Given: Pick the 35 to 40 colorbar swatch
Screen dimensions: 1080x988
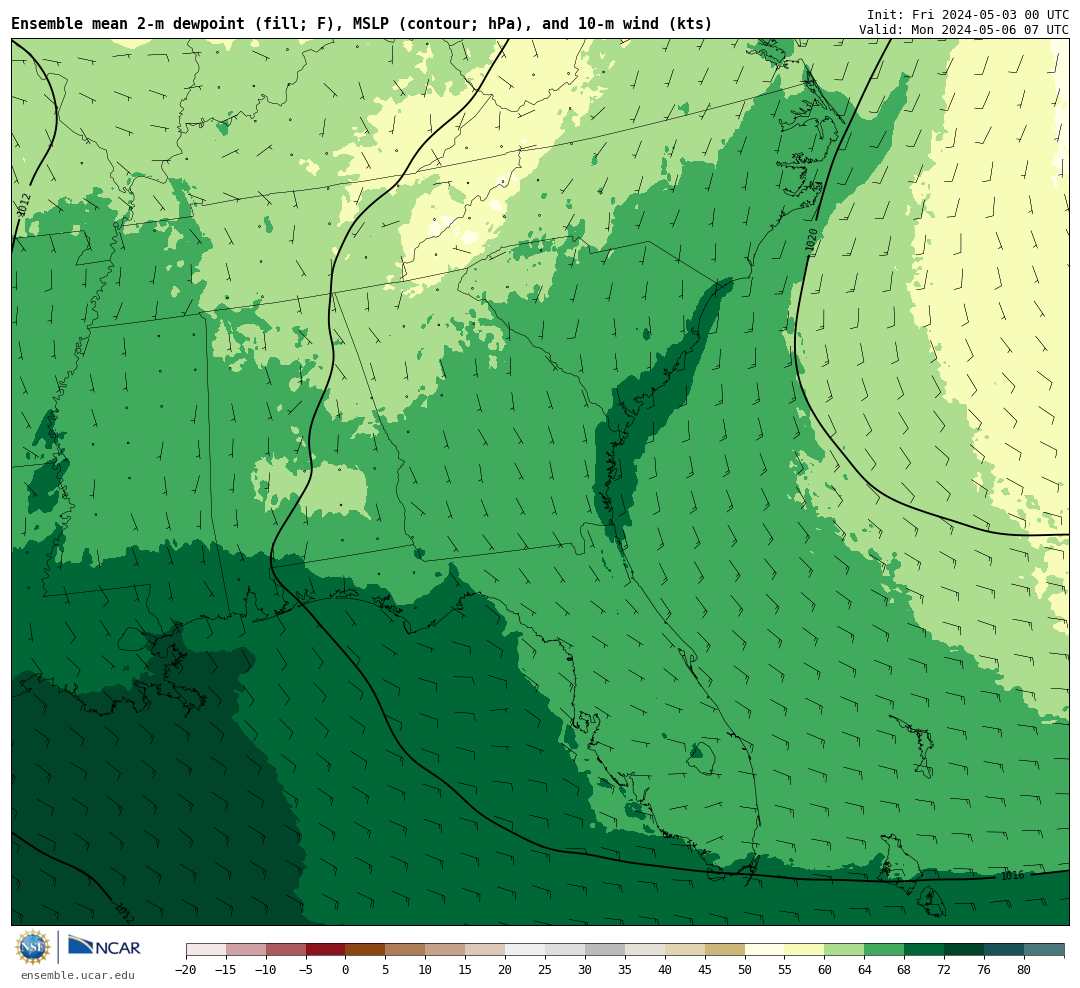Looking at the screenshot, I should click(645, 950).
